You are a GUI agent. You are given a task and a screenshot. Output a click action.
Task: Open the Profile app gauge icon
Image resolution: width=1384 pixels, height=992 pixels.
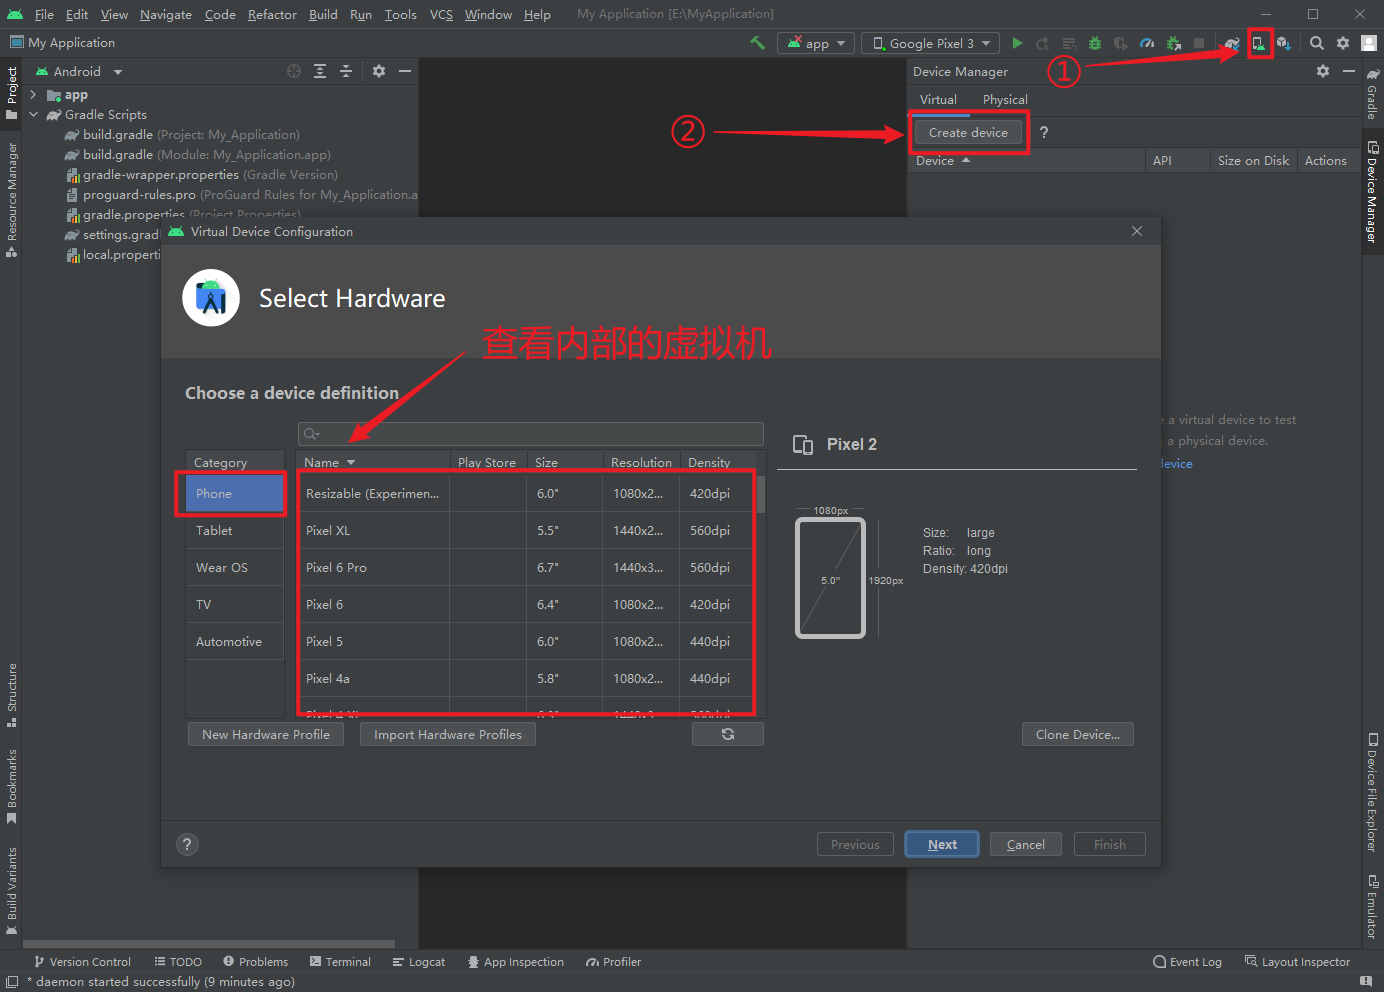pos(1147,43)
